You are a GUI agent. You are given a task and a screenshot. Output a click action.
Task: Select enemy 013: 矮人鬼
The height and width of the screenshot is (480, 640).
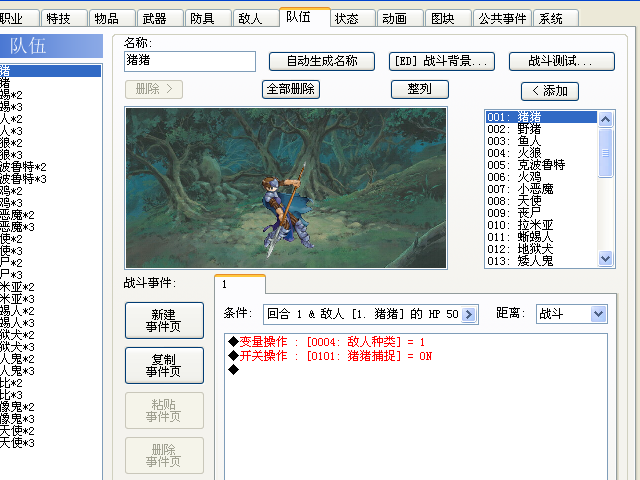click(541, 261)
